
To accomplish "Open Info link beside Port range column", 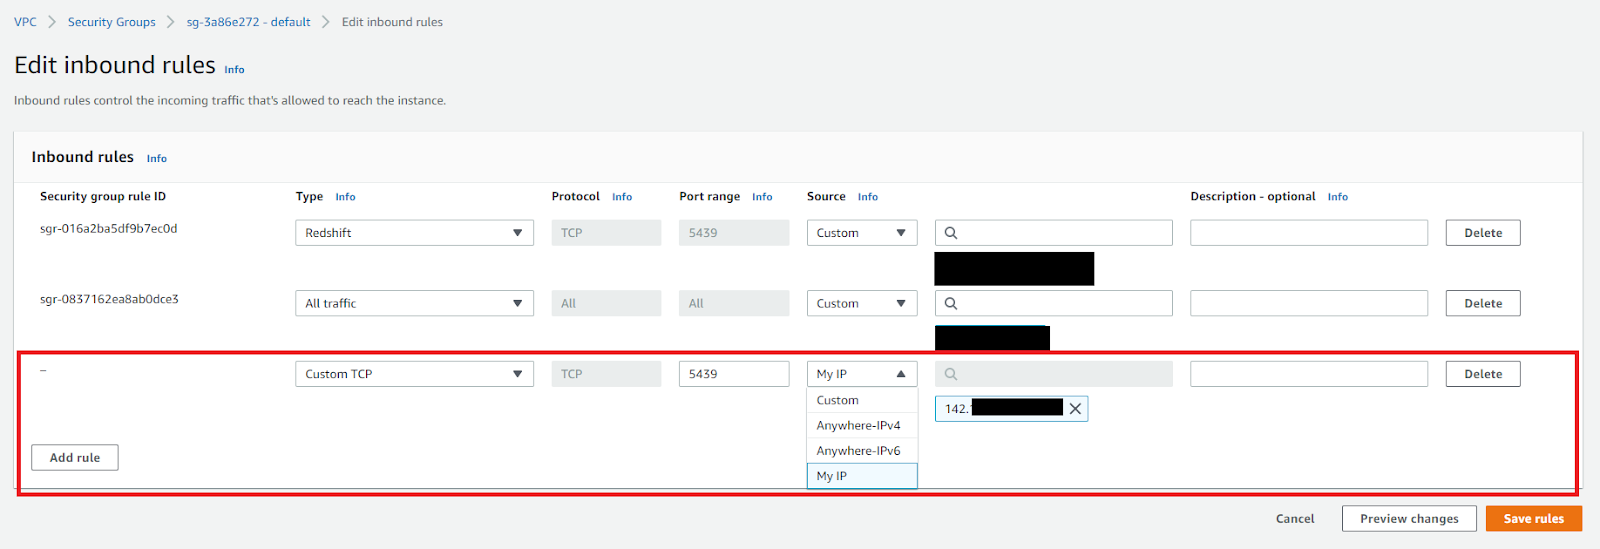I will [762, 197].
